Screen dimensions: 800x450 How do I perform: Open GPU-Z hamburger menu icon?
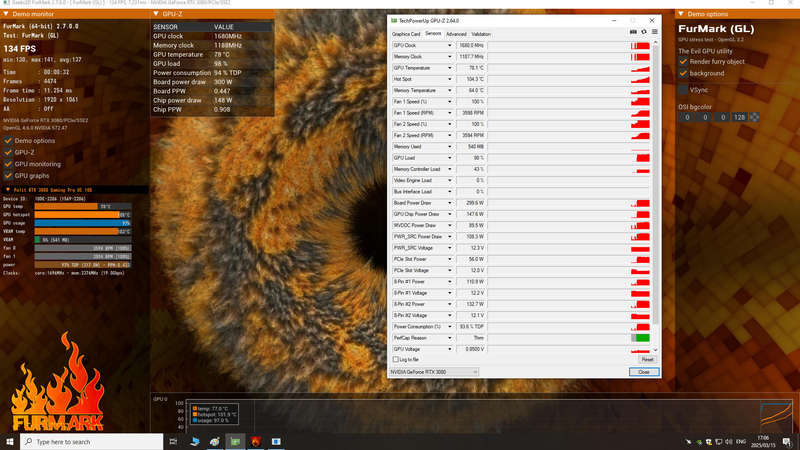655,32
